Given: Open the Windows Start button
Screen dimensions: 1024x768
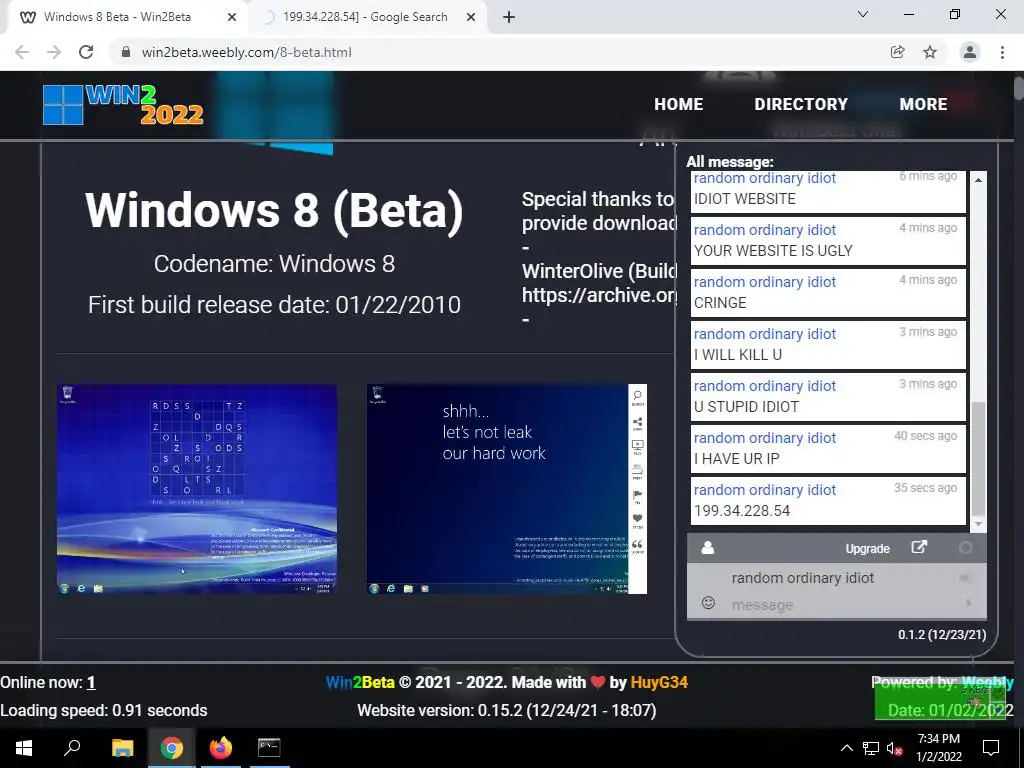Looking at the screenshot, I should click(x=24, y=748).
